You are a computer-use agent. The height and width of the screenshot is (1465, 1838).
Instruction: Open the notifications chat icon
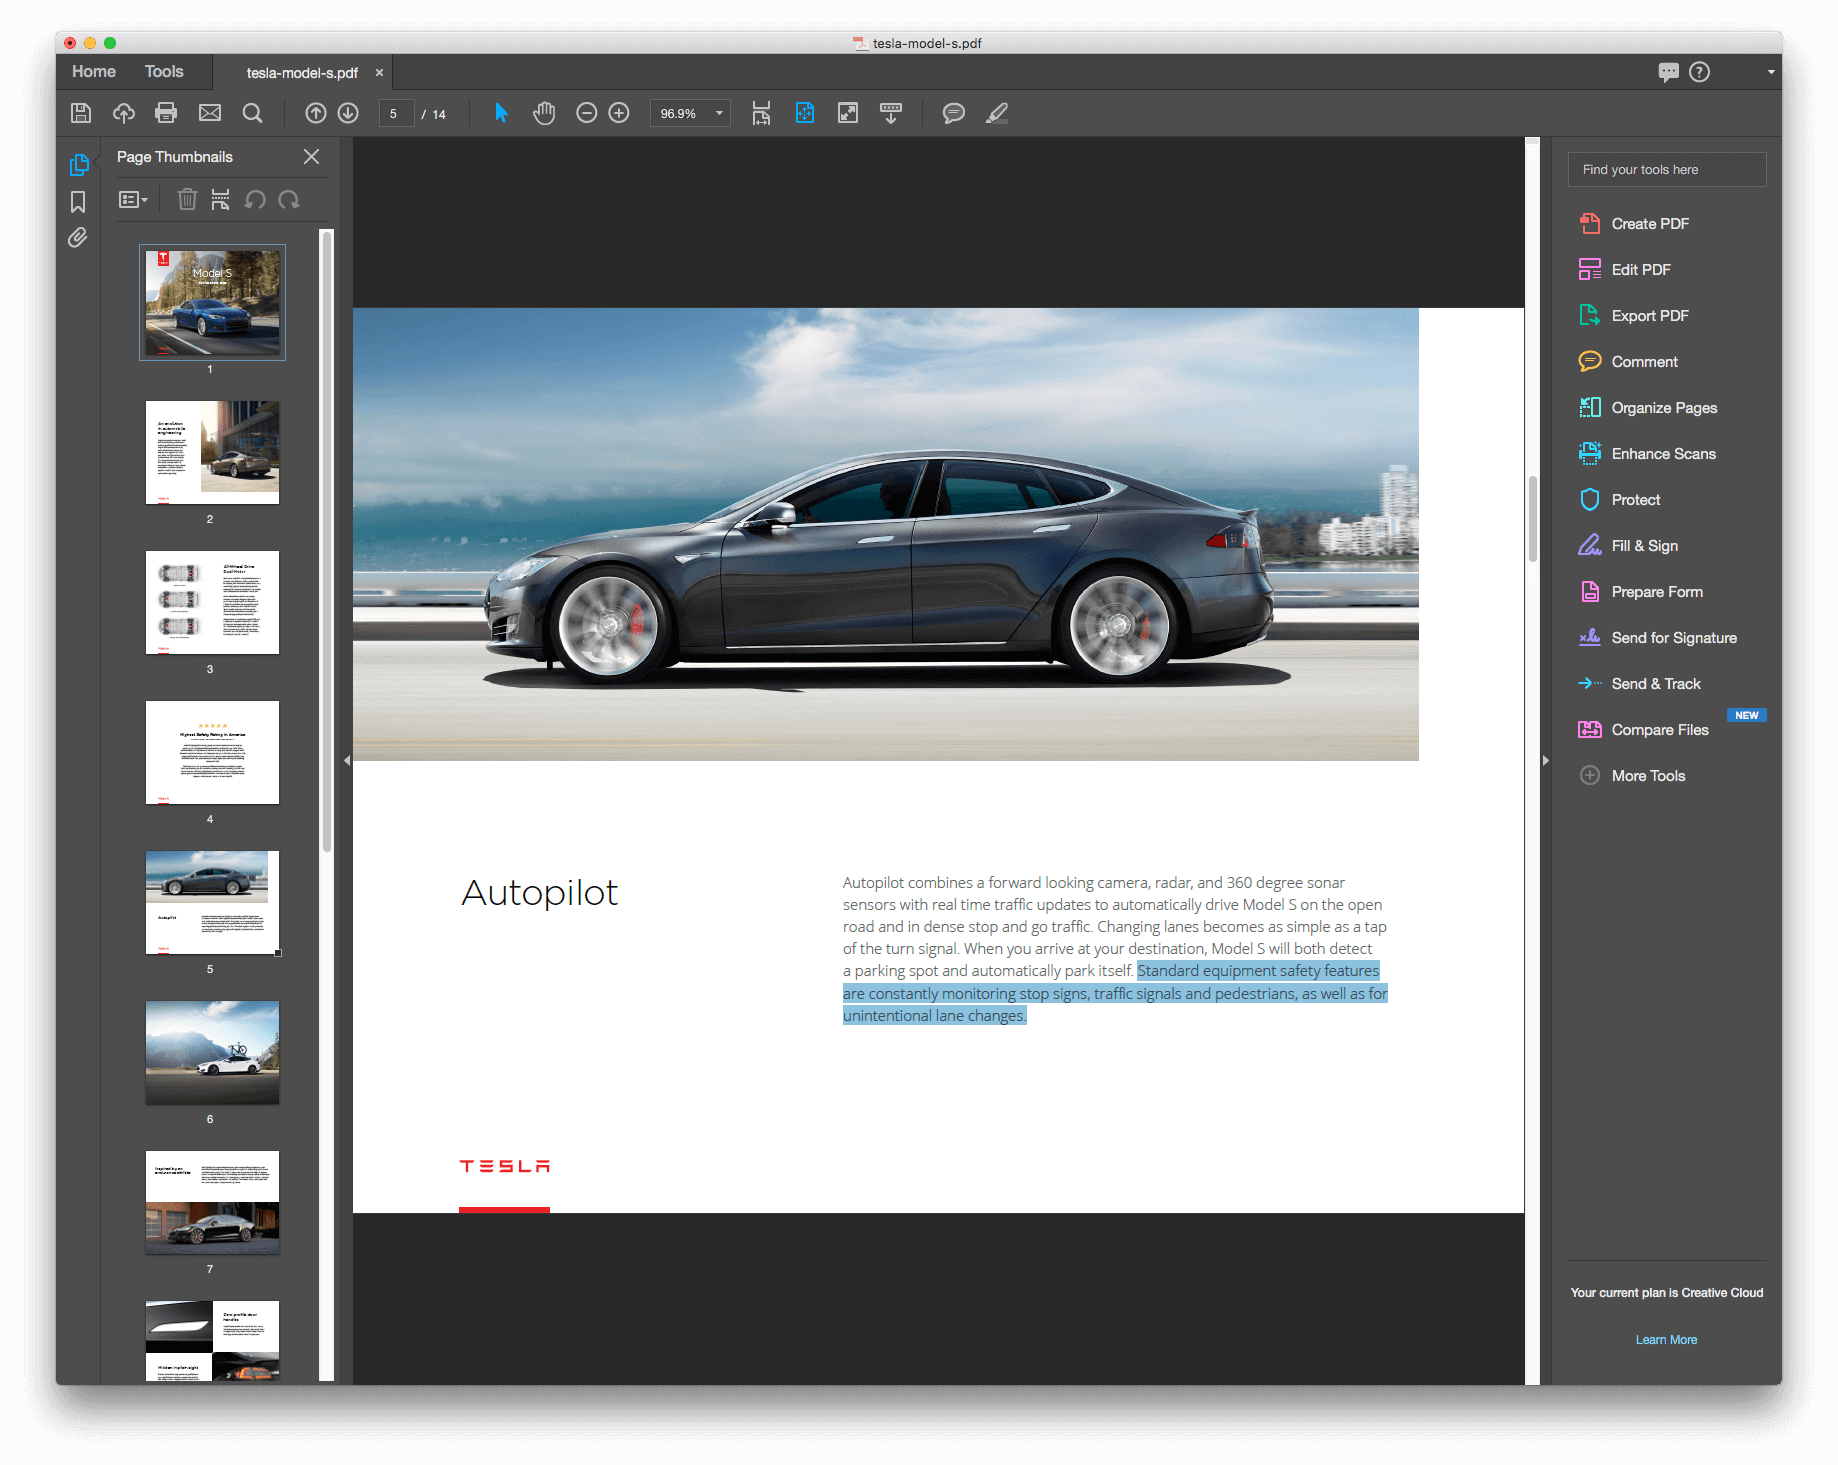coord(1668,72)
